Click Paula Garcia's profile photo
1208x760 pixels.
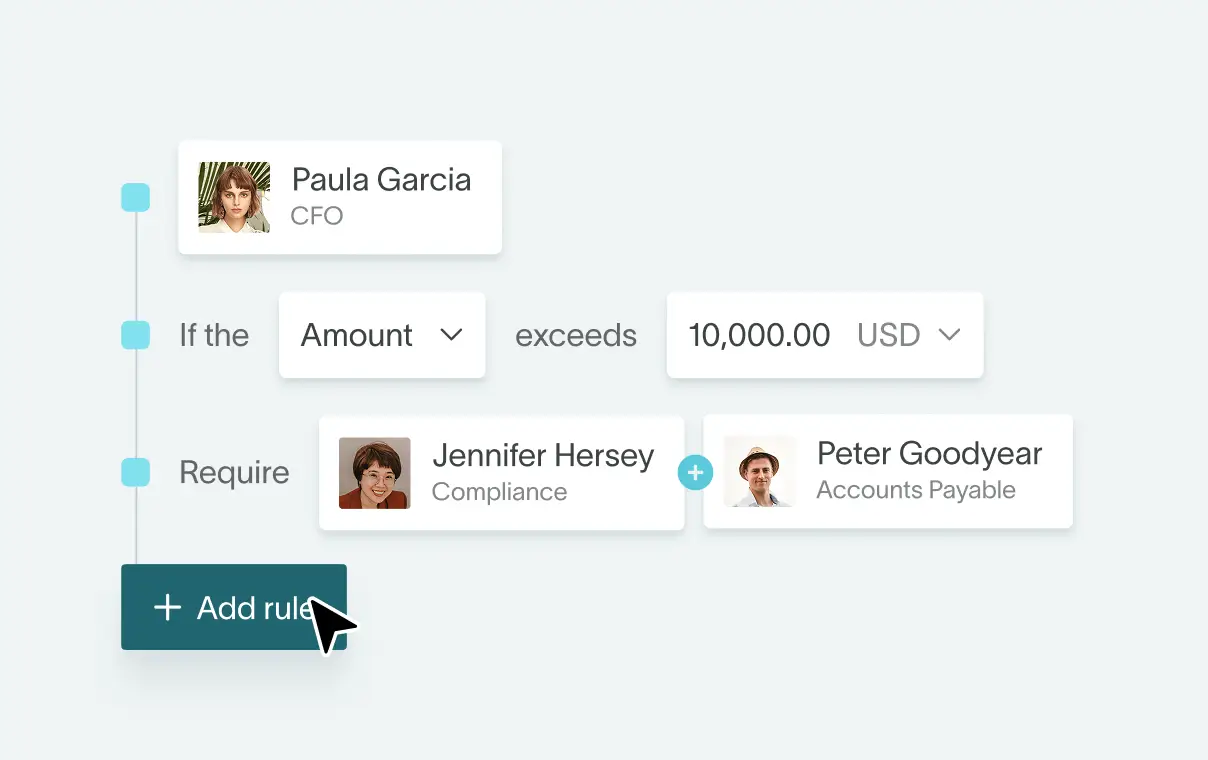click(x=233, y=197)
